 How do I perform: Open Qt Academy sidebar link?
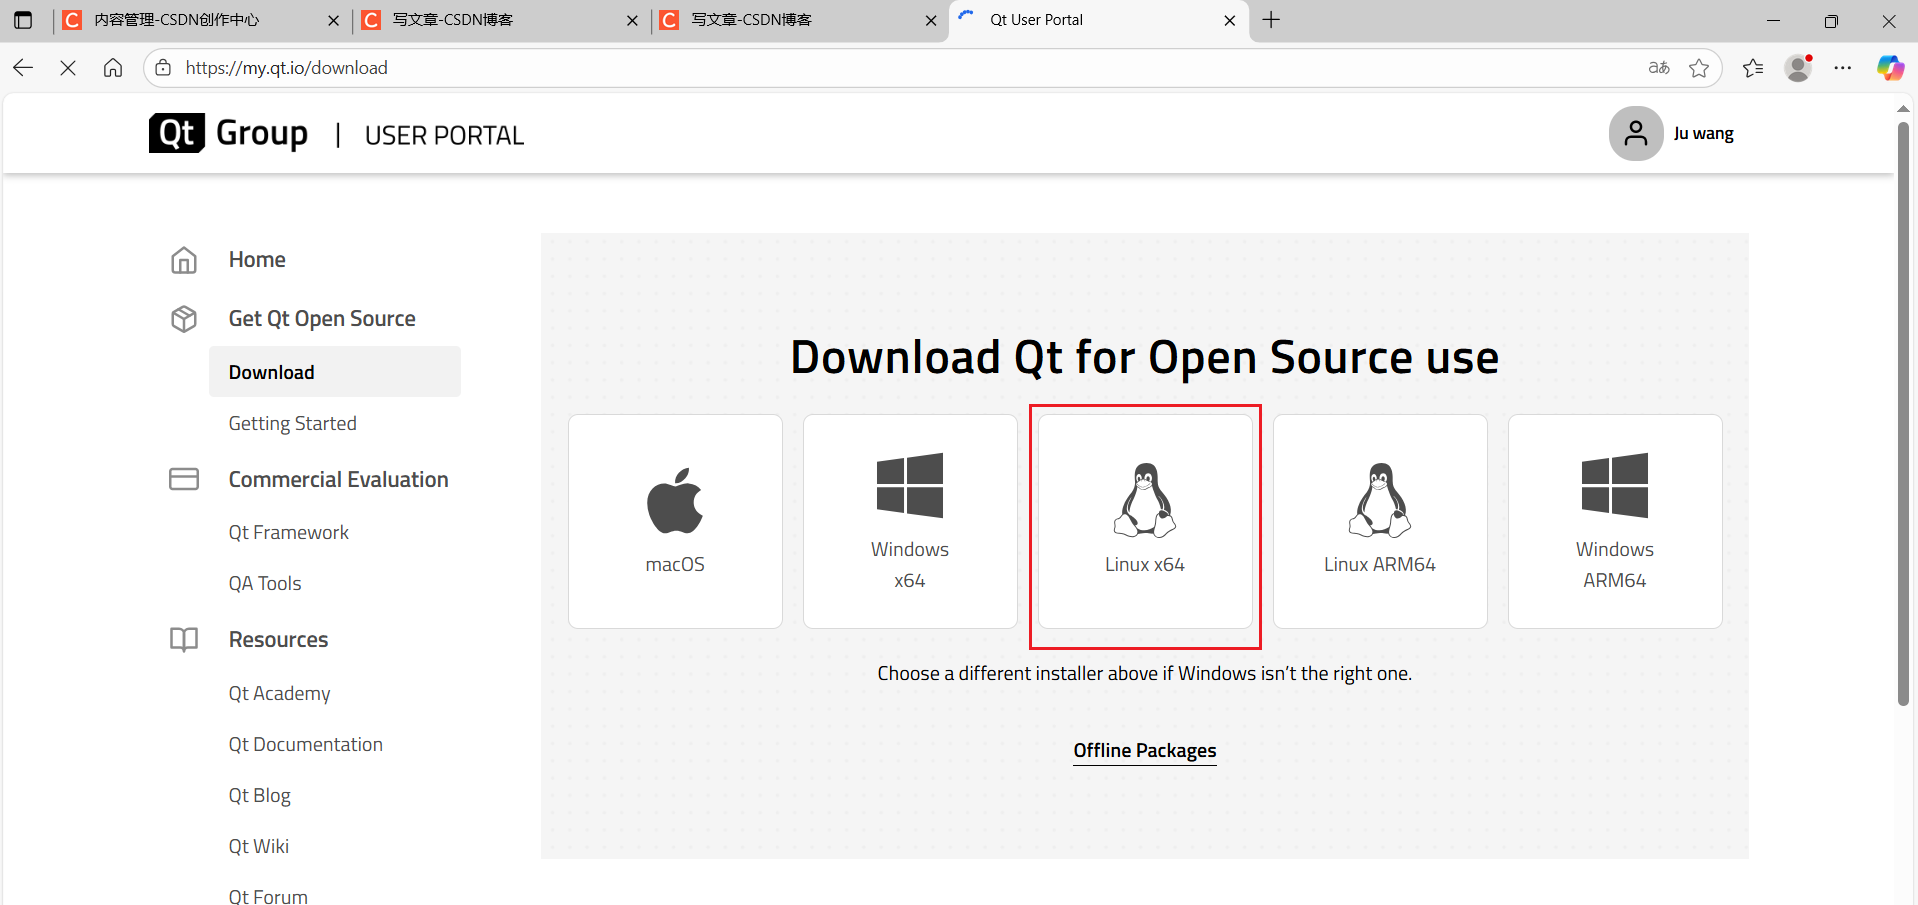pos(279,694)
